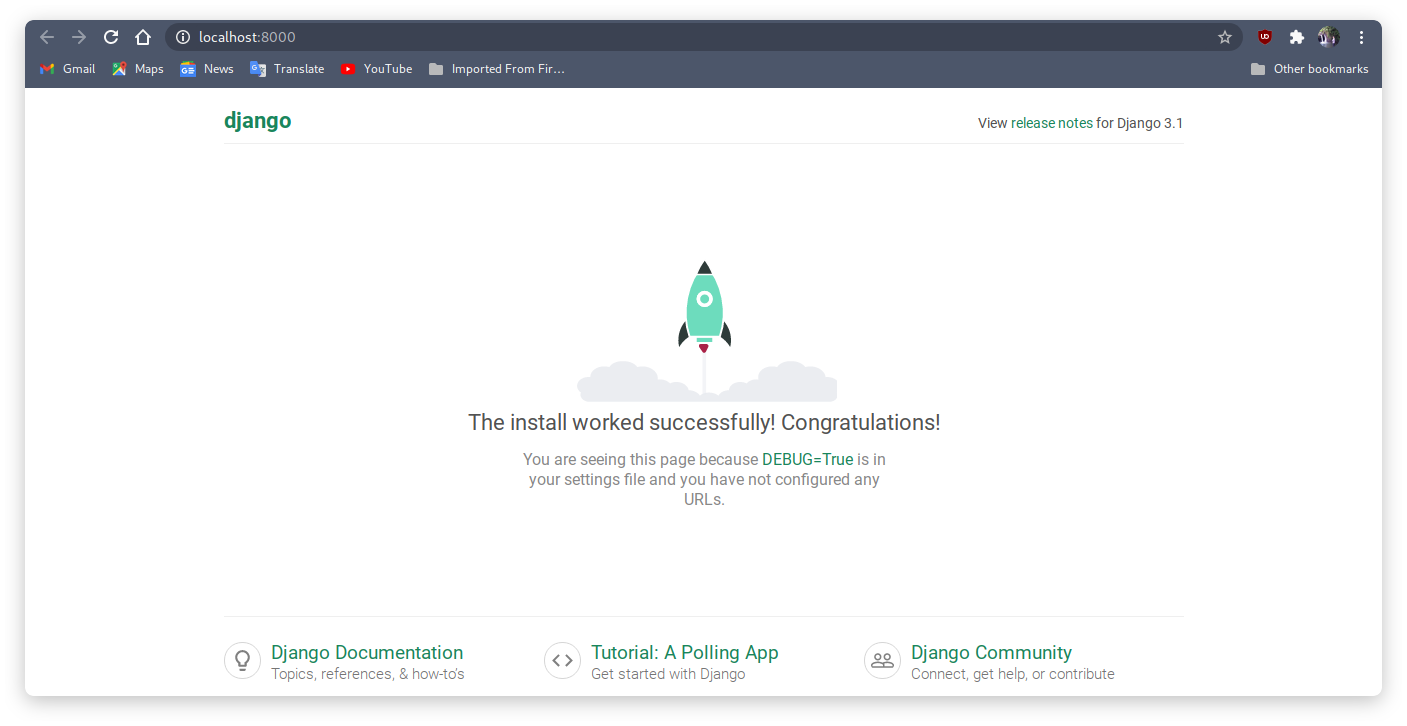1407x726 pixels.
Task: Open Tutorial: A Polling App link
Action: pos(685,652)
